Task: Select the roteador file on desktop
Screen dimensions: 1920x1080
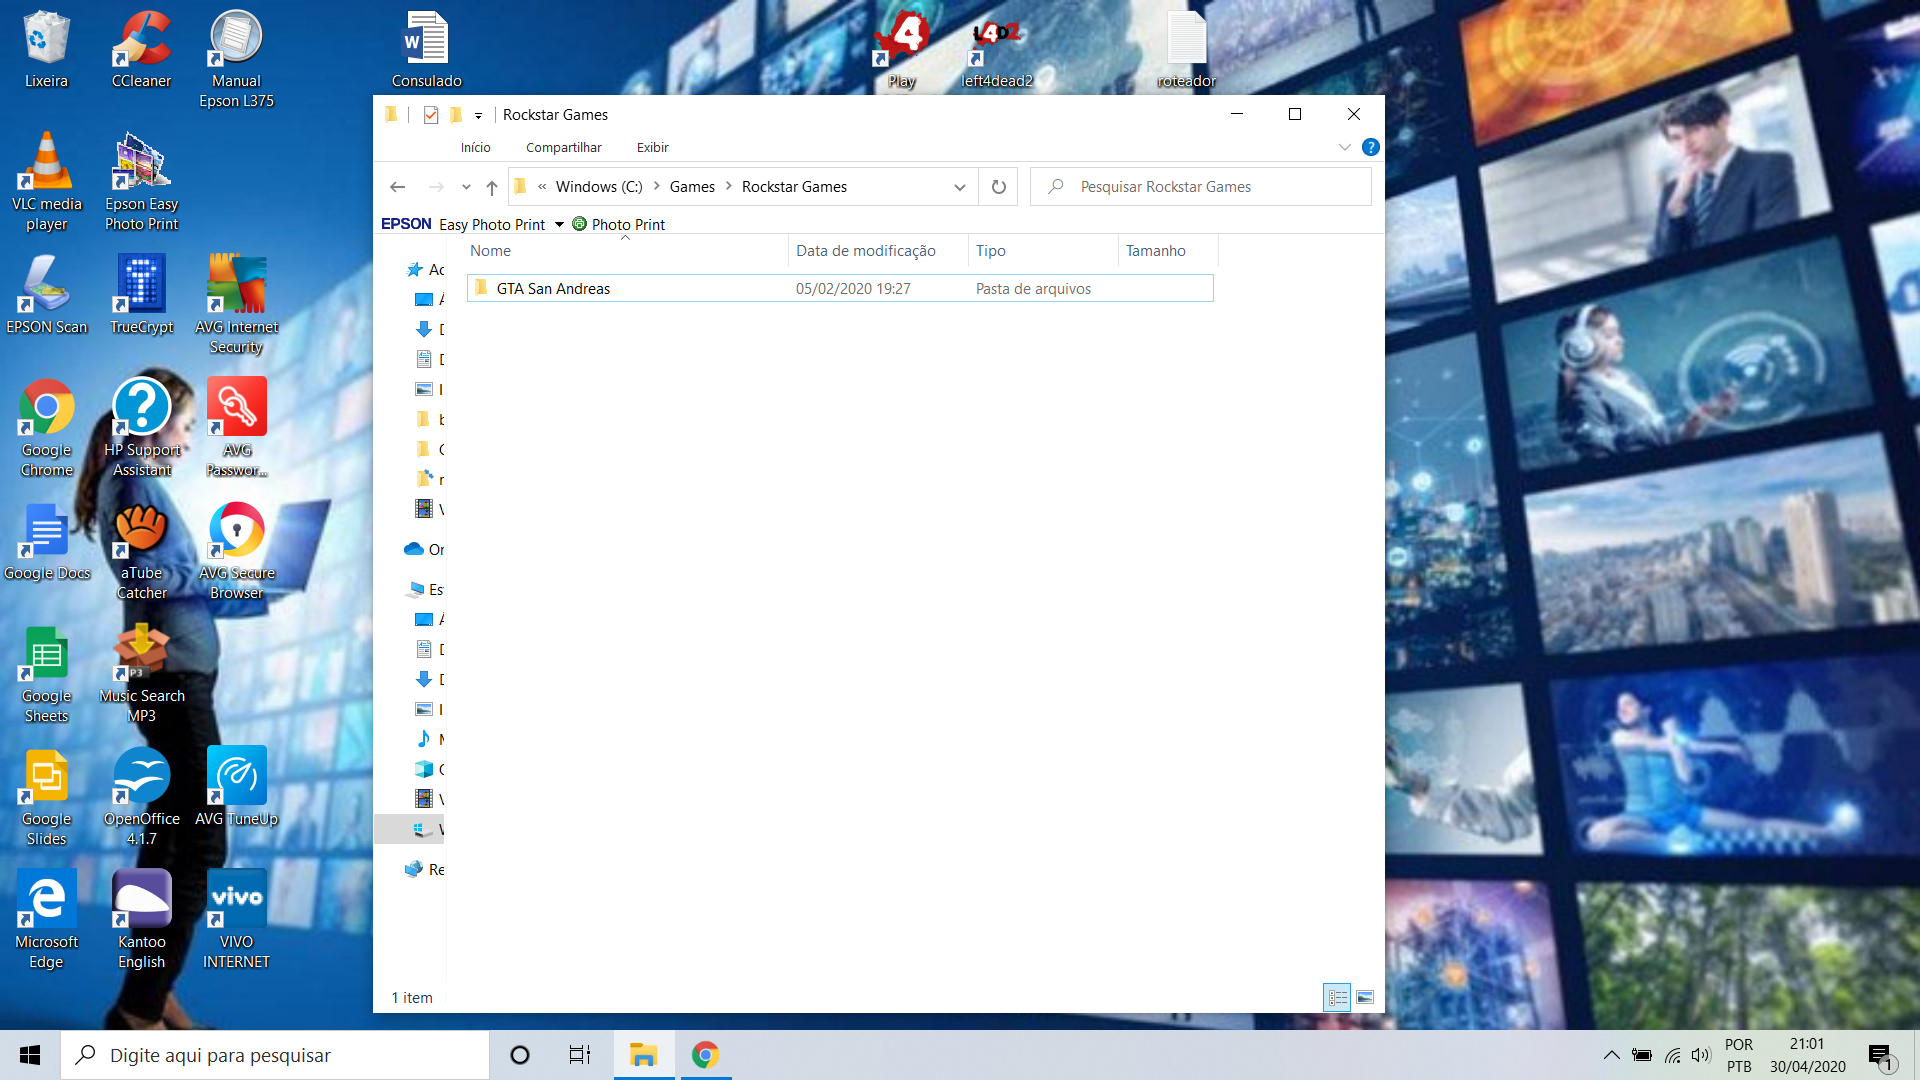Action: pyautogui.click(x=1186, y=50)
